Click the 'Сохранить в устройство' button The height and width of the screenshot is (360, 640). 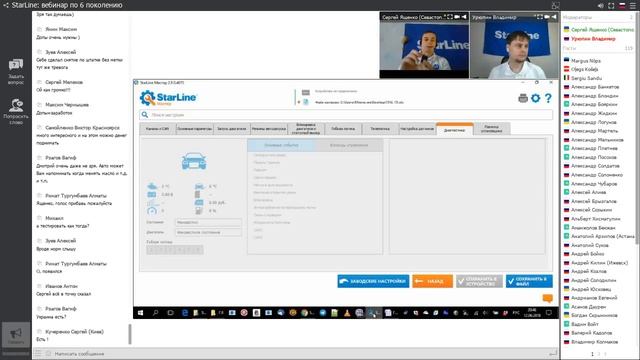(x=479, y=281)
